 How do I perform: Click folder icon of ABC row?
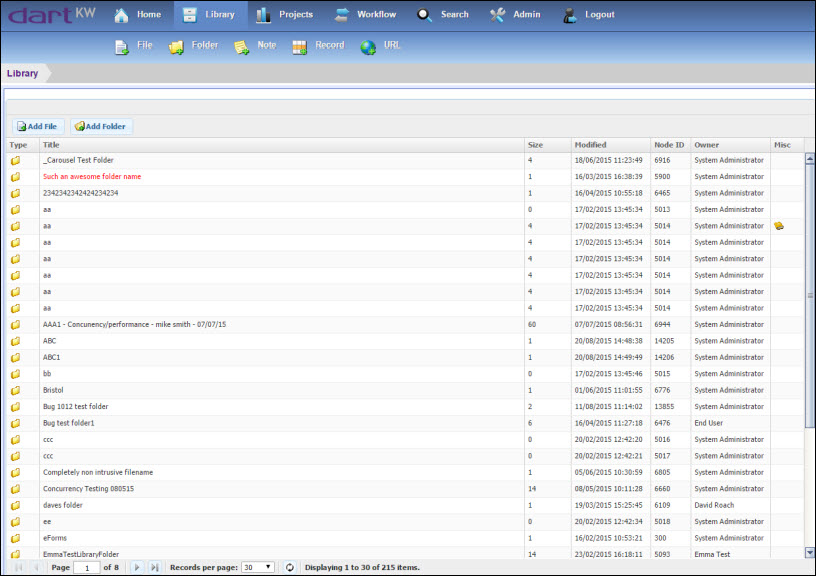[16, 341]
